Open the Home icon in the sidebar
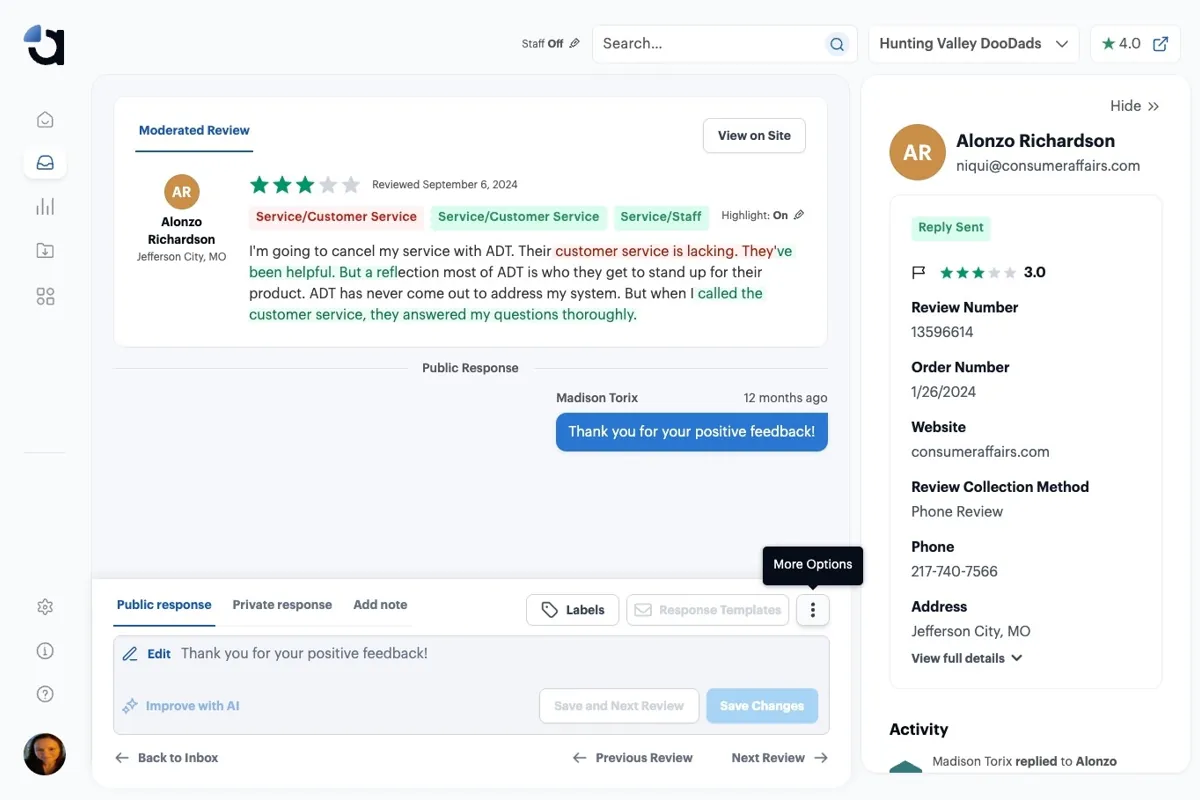The height and width of the screenshot is (800, 1200). pos(45,120)
